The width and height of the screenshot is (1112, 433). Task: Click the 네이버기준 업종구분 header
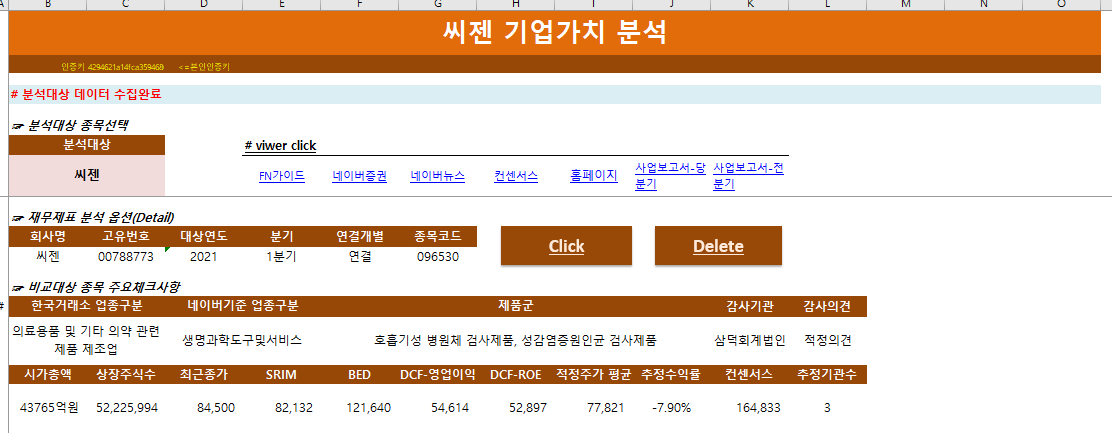coord(243,306)
